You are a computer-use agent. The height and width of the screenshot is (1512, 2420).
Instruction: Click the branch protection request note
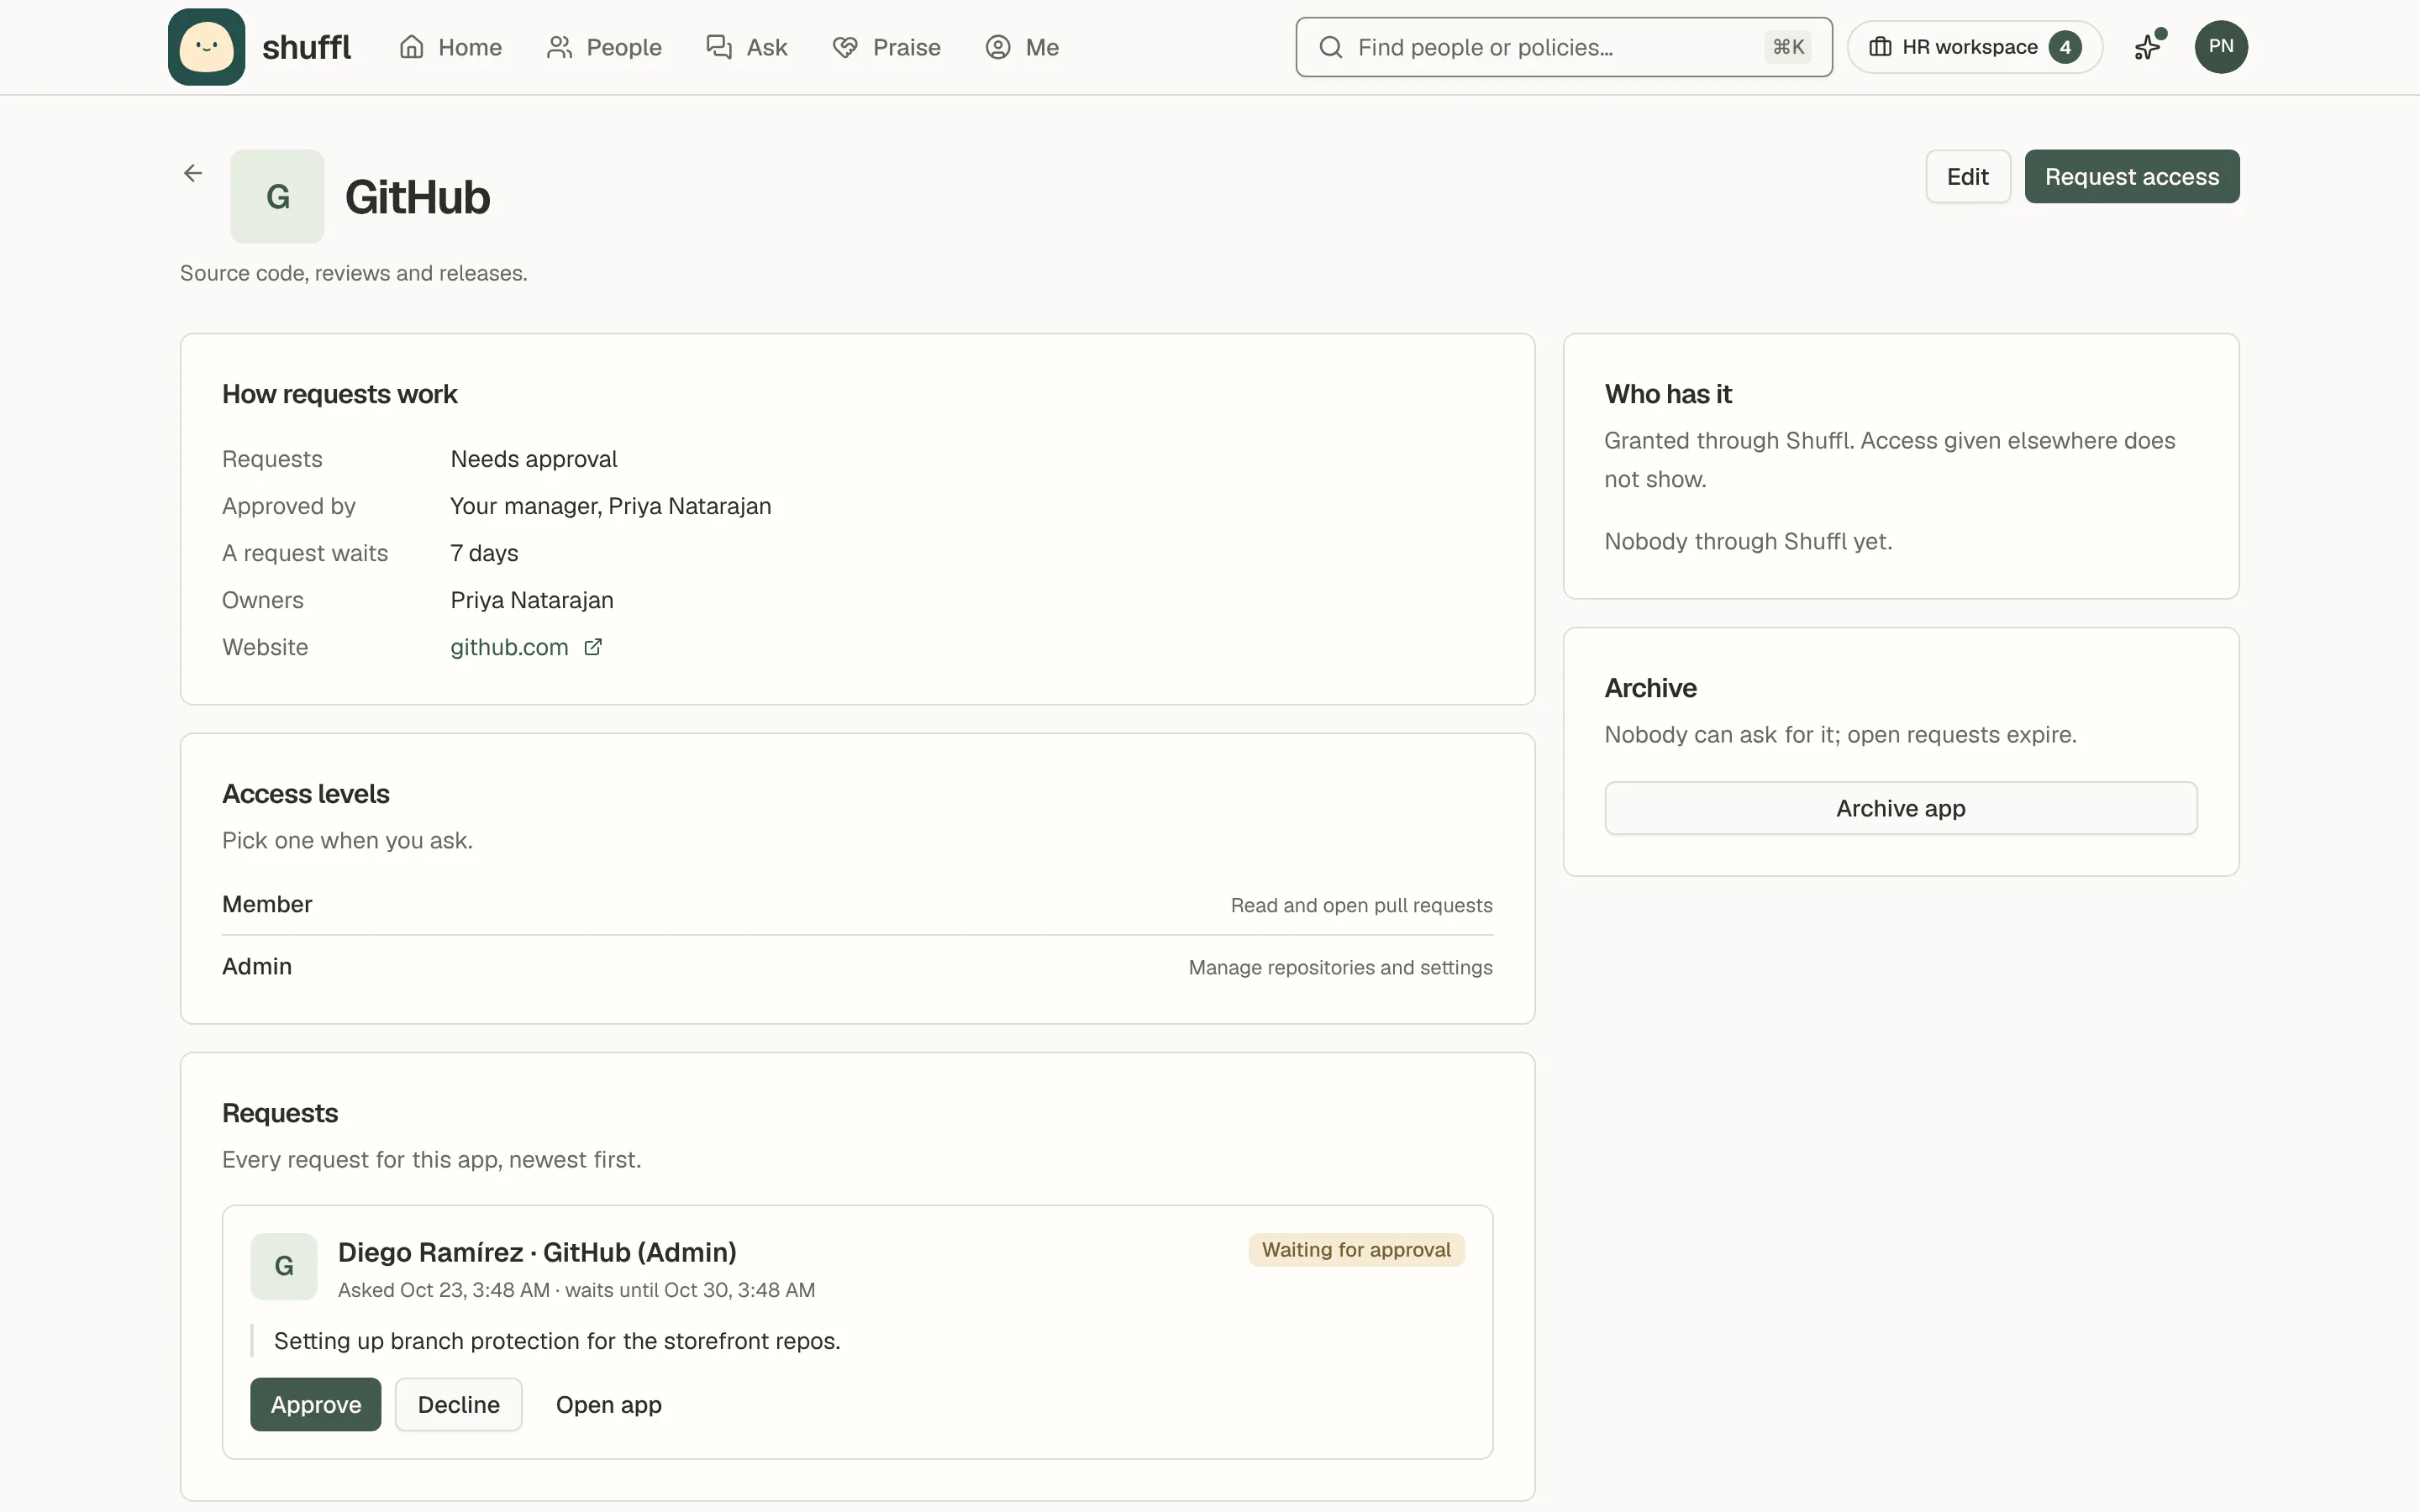pos(557,1341)
